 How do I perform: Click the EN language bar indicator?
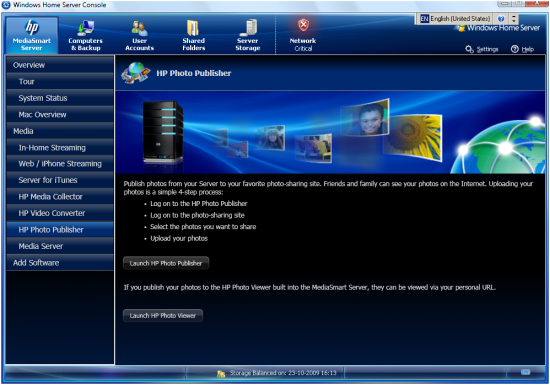424,19
